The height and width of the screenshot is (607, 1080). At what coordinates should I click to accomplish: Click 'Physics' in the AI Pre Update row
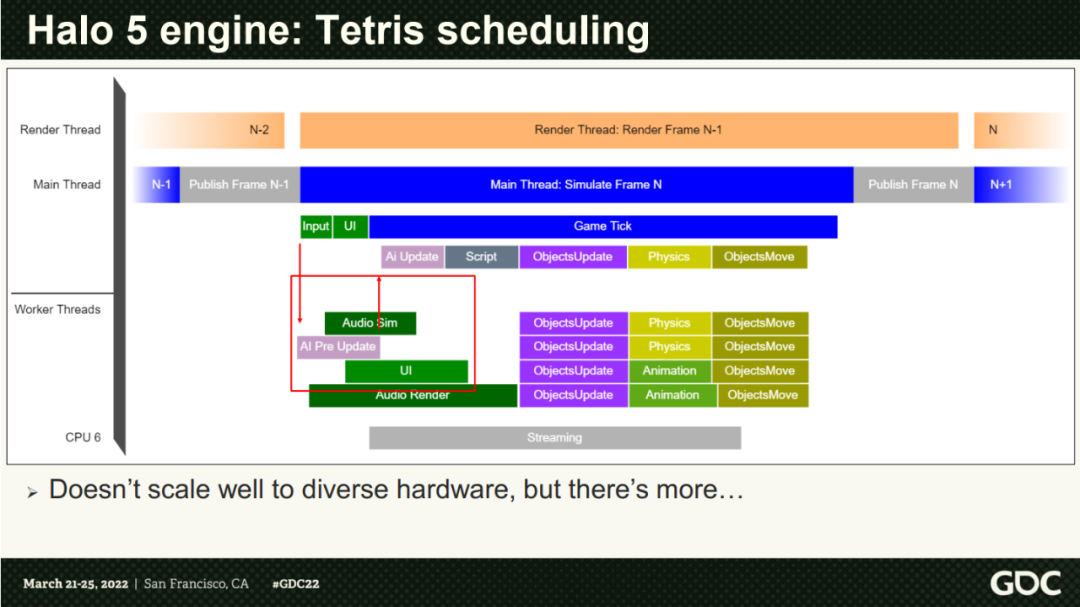pyautogui.click(x=669, y=347)
